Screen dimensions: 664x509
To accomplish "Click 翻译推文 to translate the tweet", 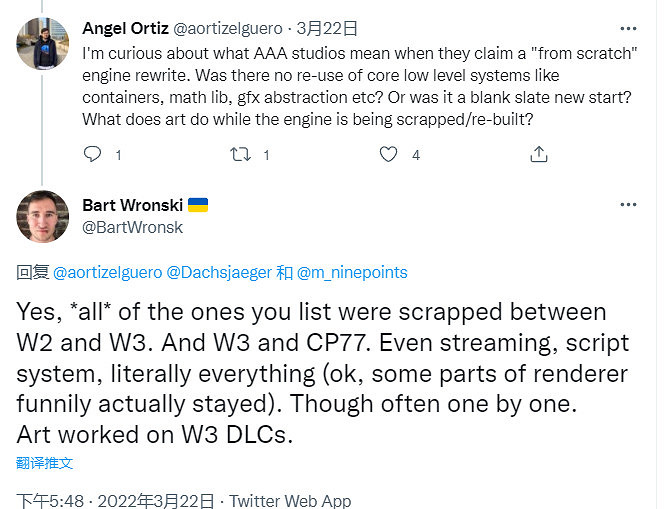I will (45, 463).
